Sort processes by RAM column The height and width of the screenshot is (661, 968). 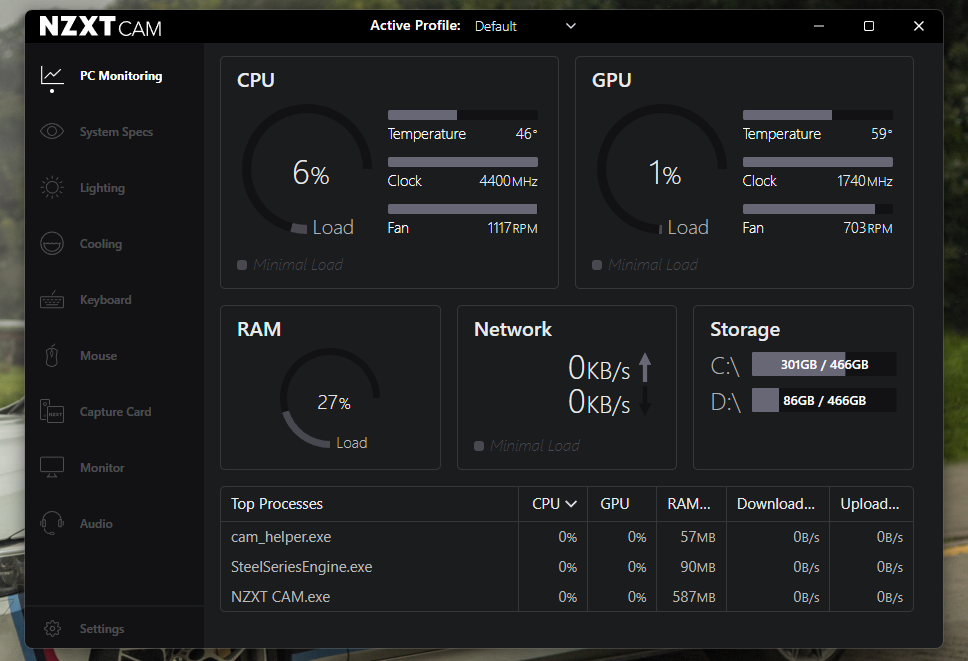pyautogui.click(x=689, y=504)
